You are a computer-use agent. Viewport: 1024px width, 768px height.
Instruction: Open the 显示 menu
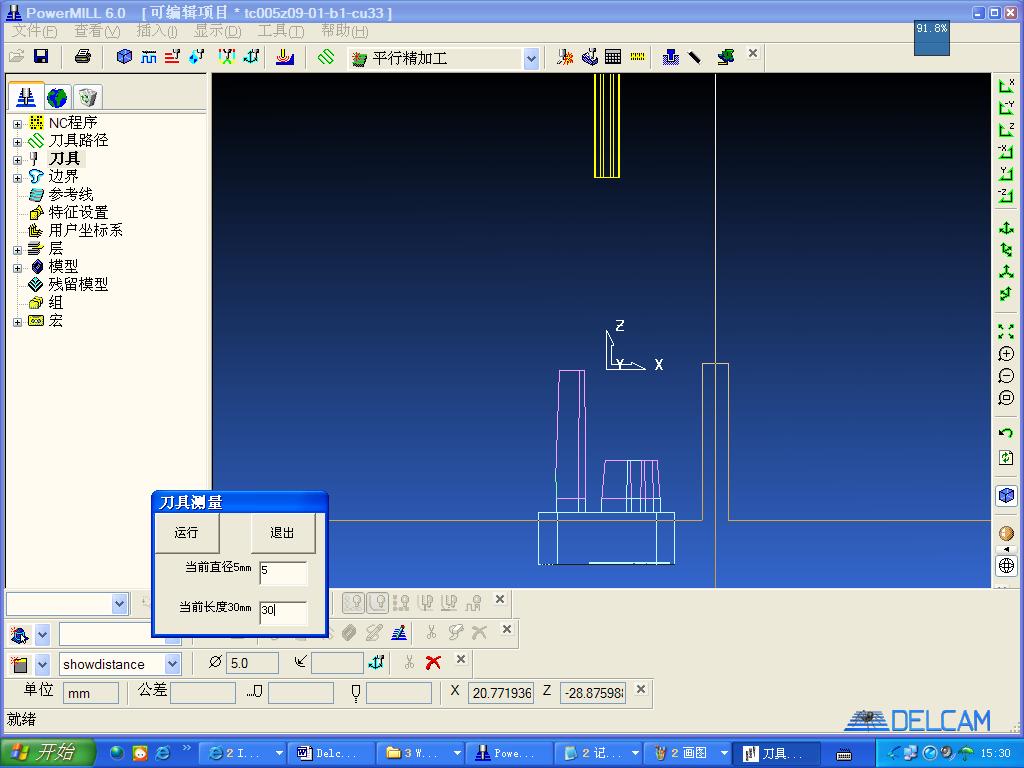(217, 31)
